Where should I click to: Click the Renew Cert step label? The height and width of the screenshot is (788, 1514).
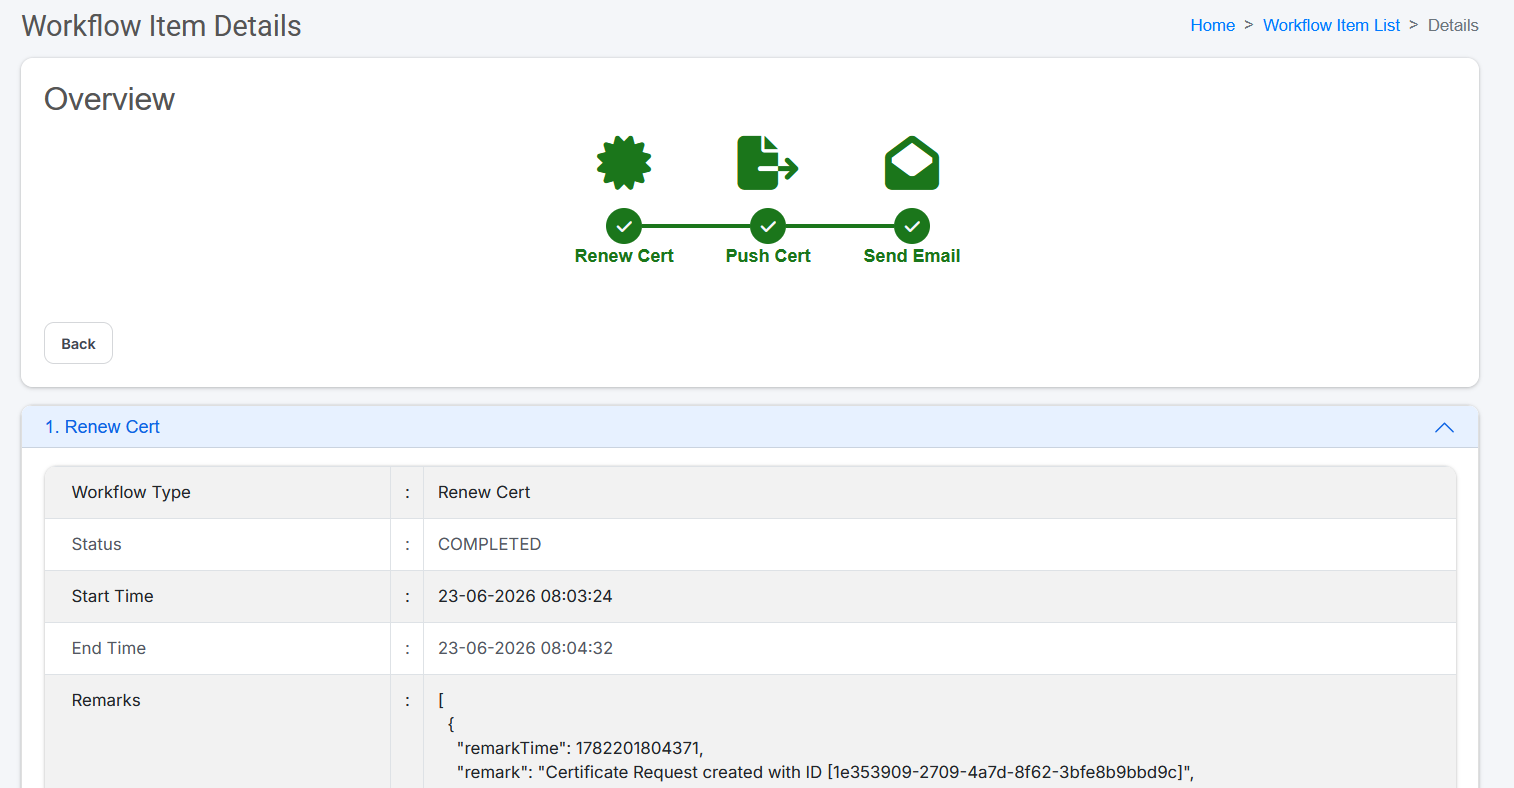(624, 256)
